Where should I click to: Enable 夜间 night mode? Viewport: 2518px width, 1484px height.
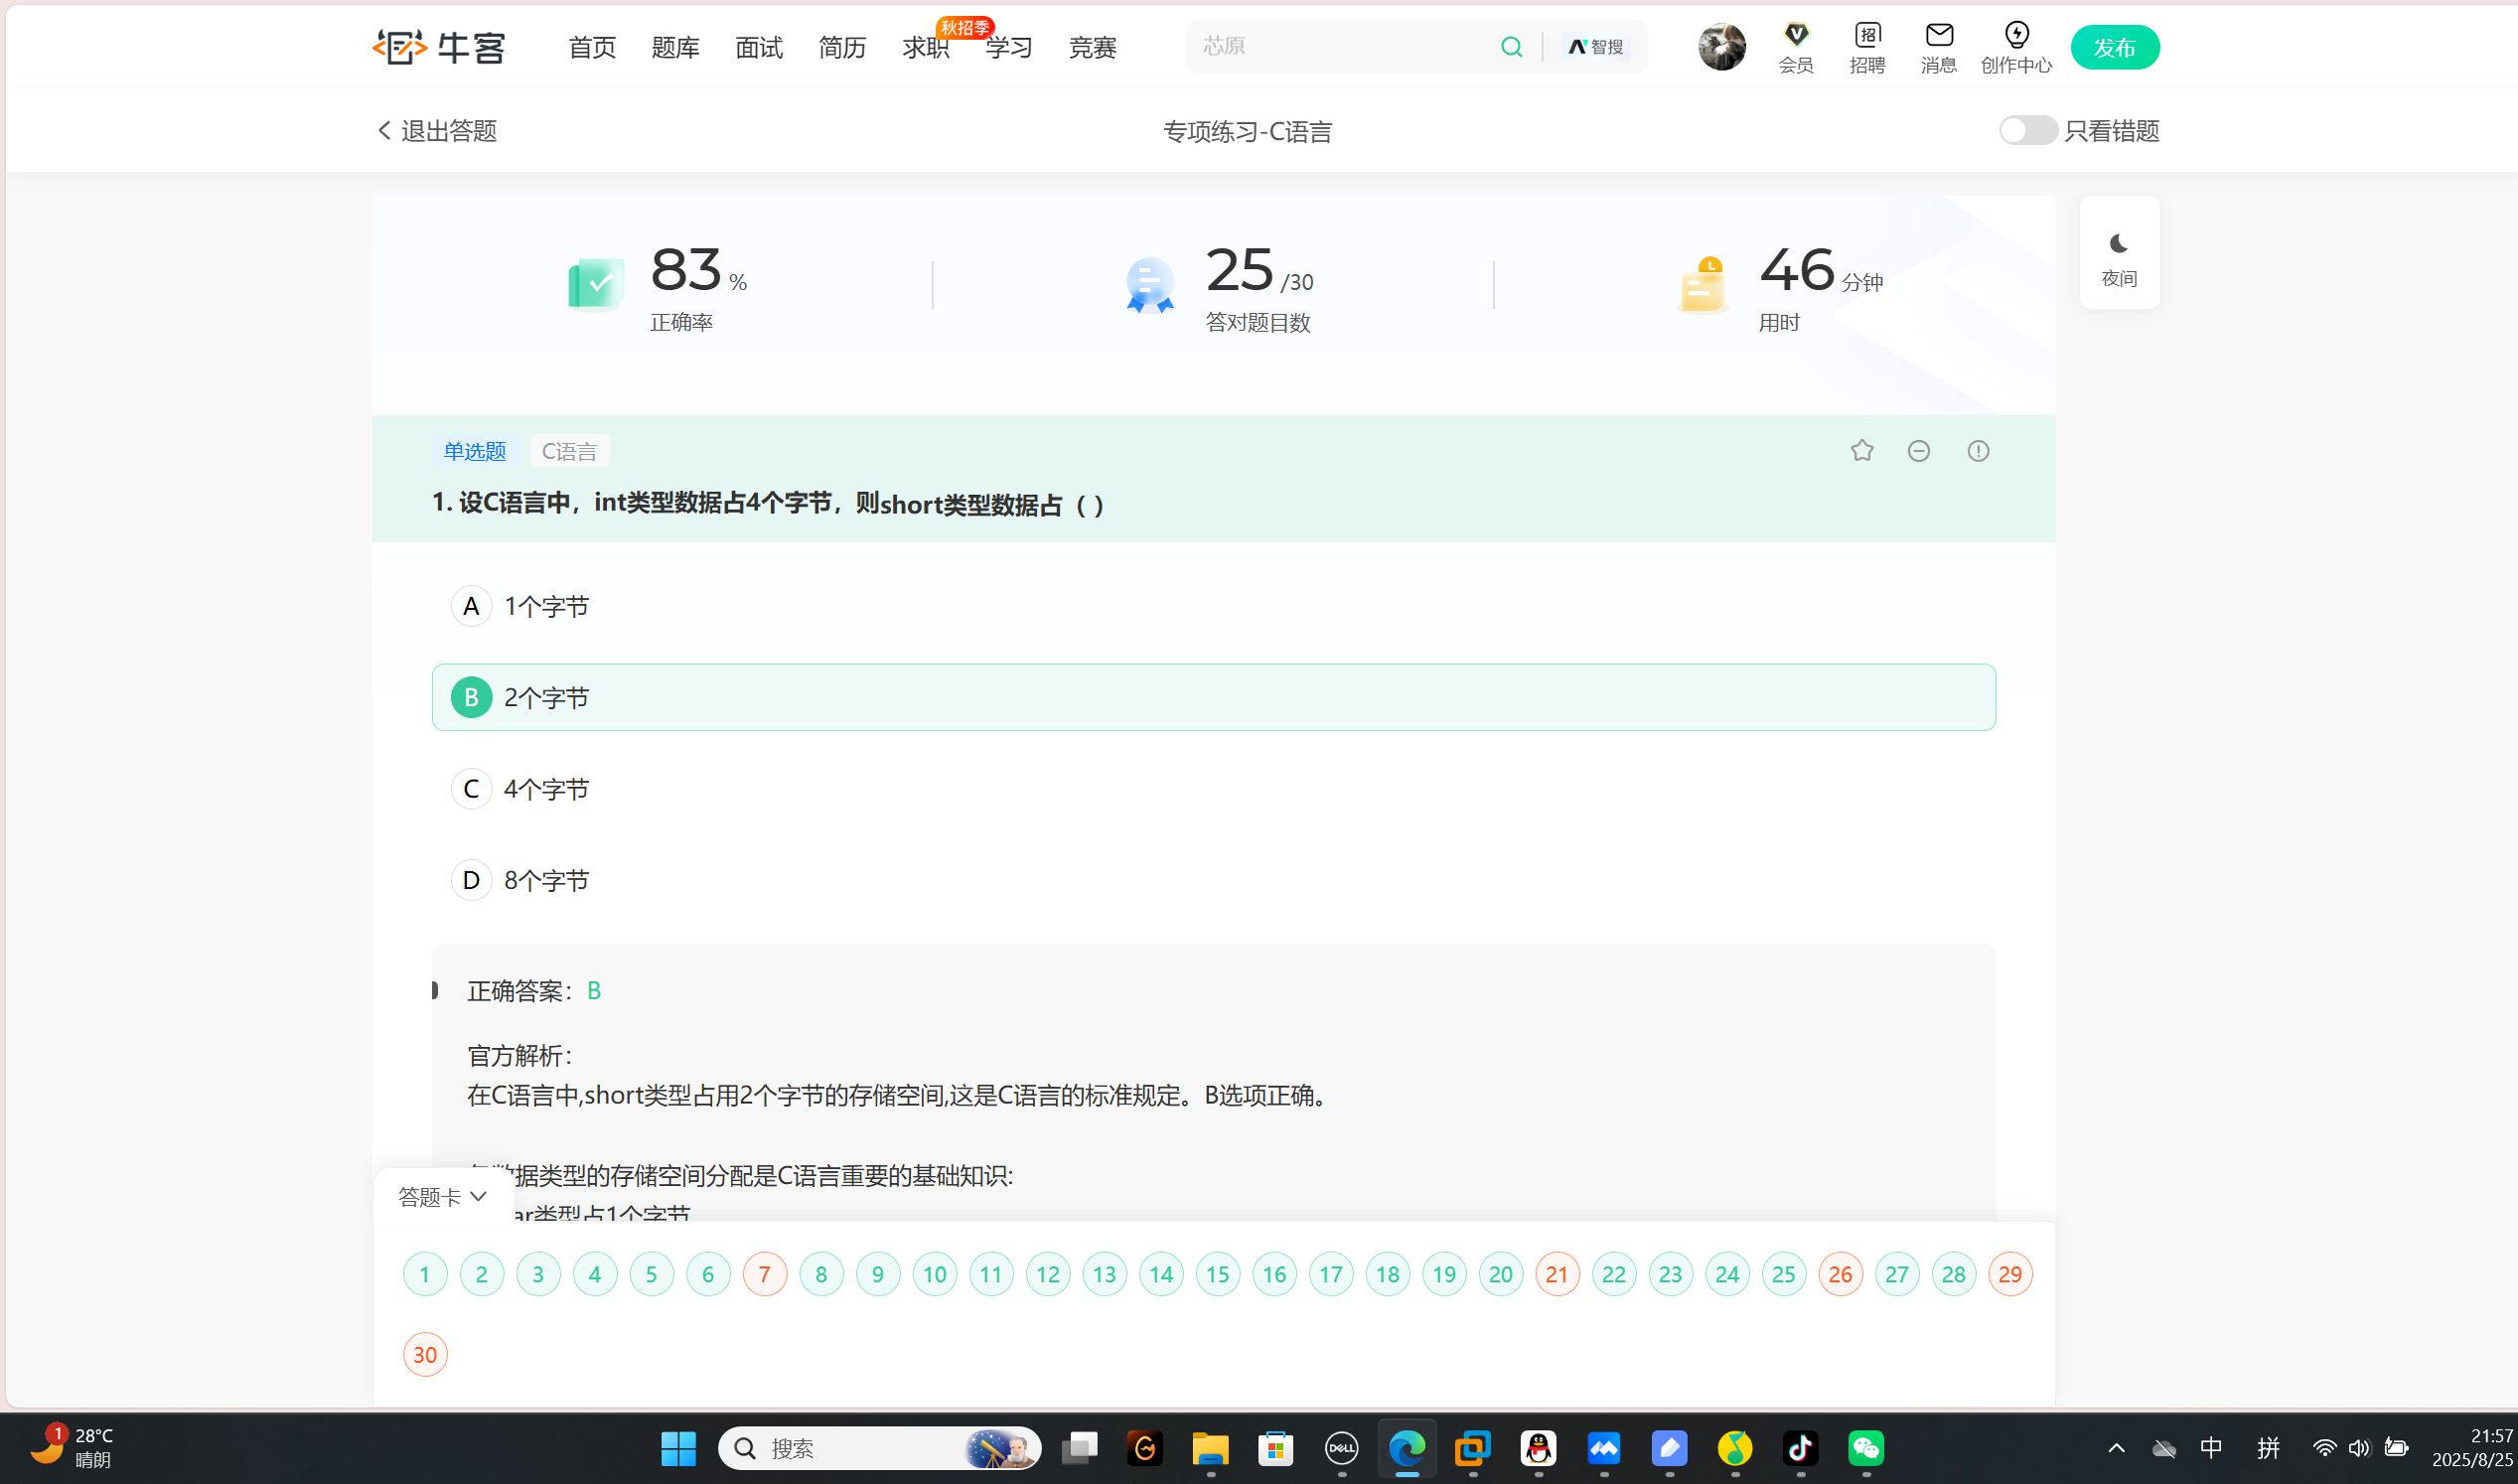point(2119,252)
